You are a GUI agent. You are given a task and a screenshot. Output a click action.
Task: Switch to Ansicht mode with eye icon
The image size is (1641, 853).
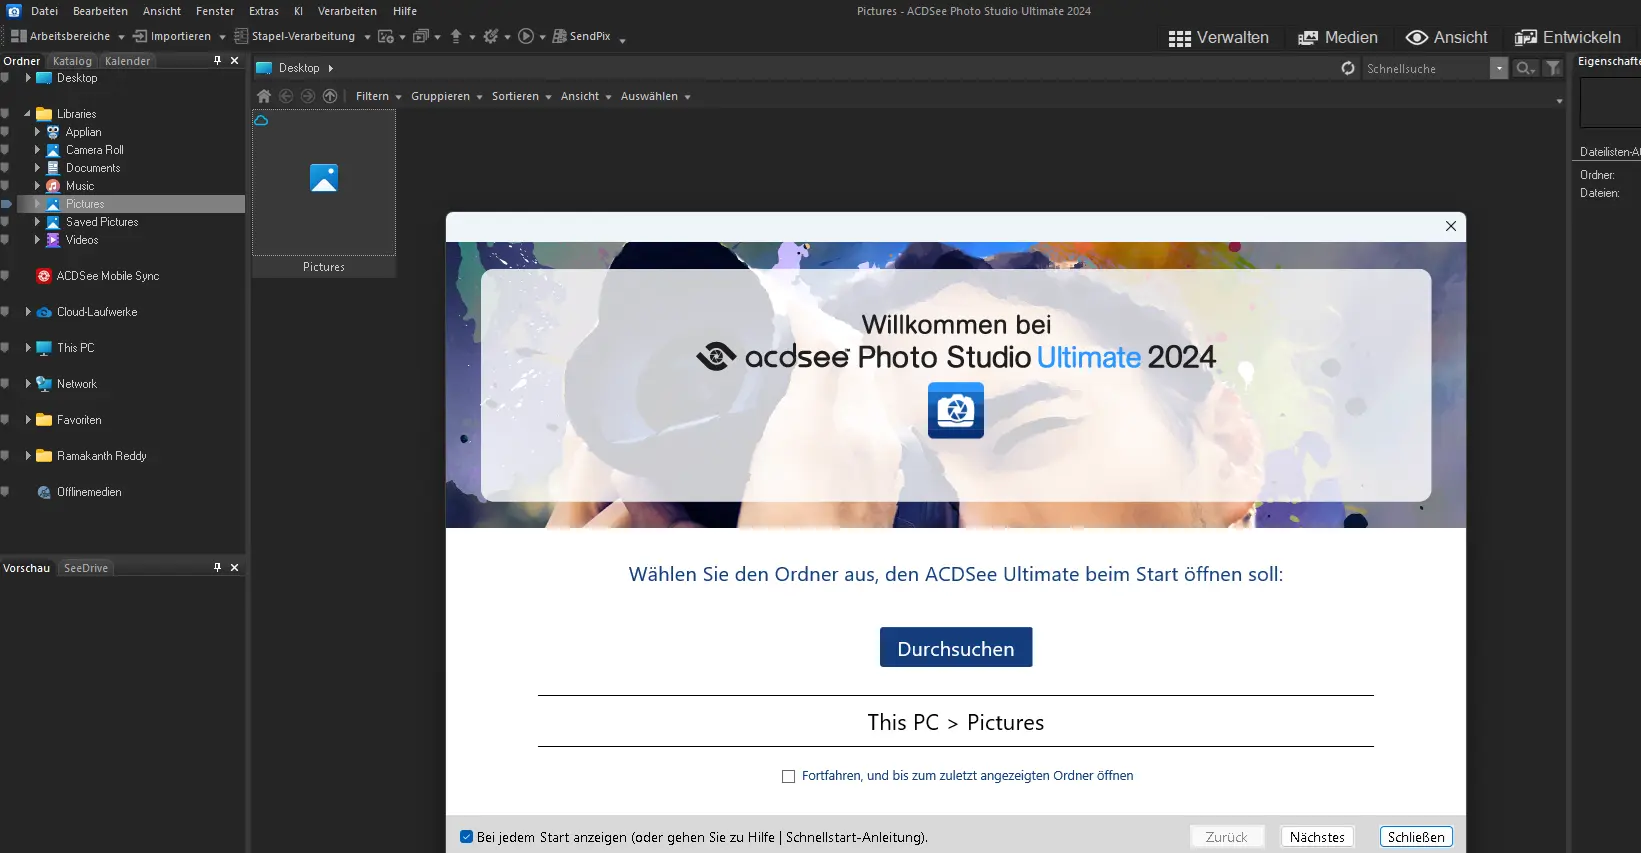(x=1447, y=38)
